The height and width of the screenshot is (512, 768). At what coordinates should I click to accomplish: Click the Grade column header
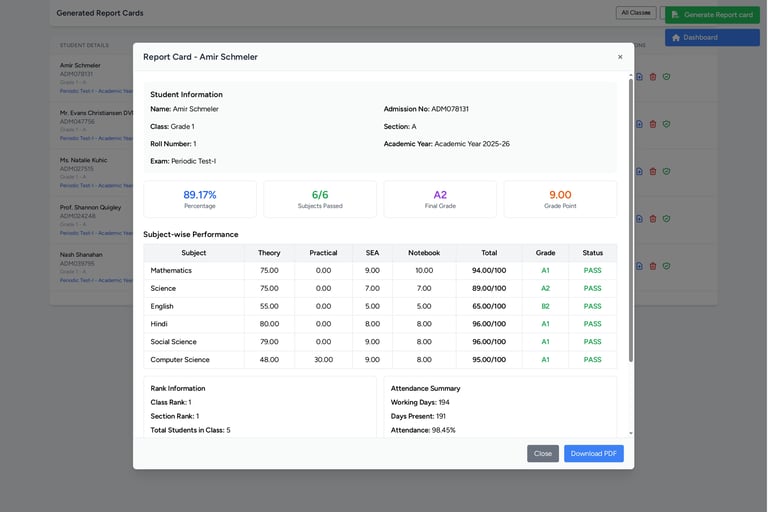[545, 253]
